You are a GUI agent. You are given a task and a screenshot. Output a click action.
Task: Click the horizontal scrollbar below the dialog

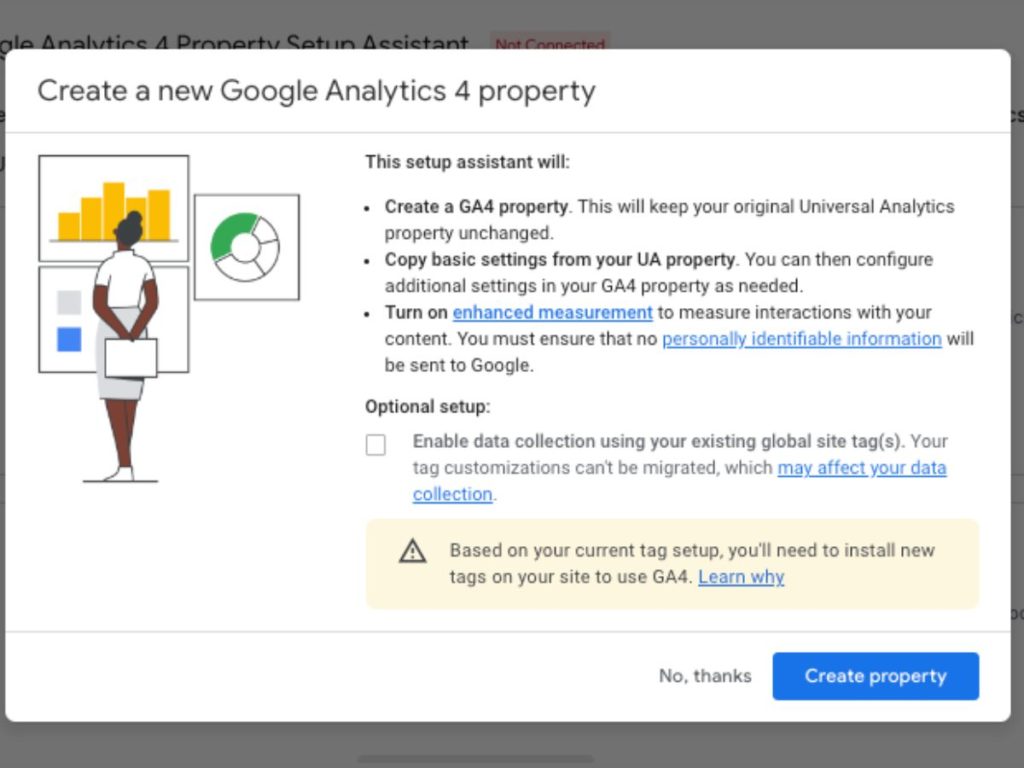[475, 760]
